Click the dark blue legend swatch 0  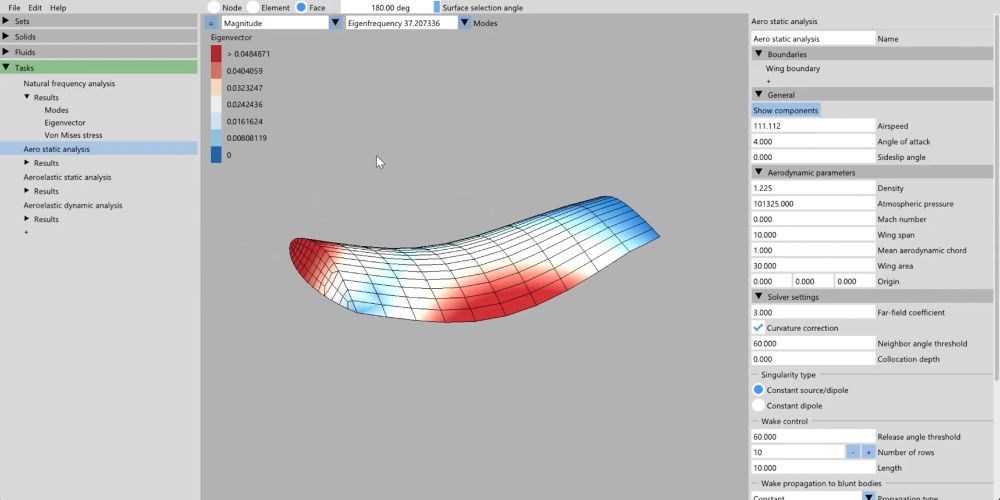coord(216,155)
